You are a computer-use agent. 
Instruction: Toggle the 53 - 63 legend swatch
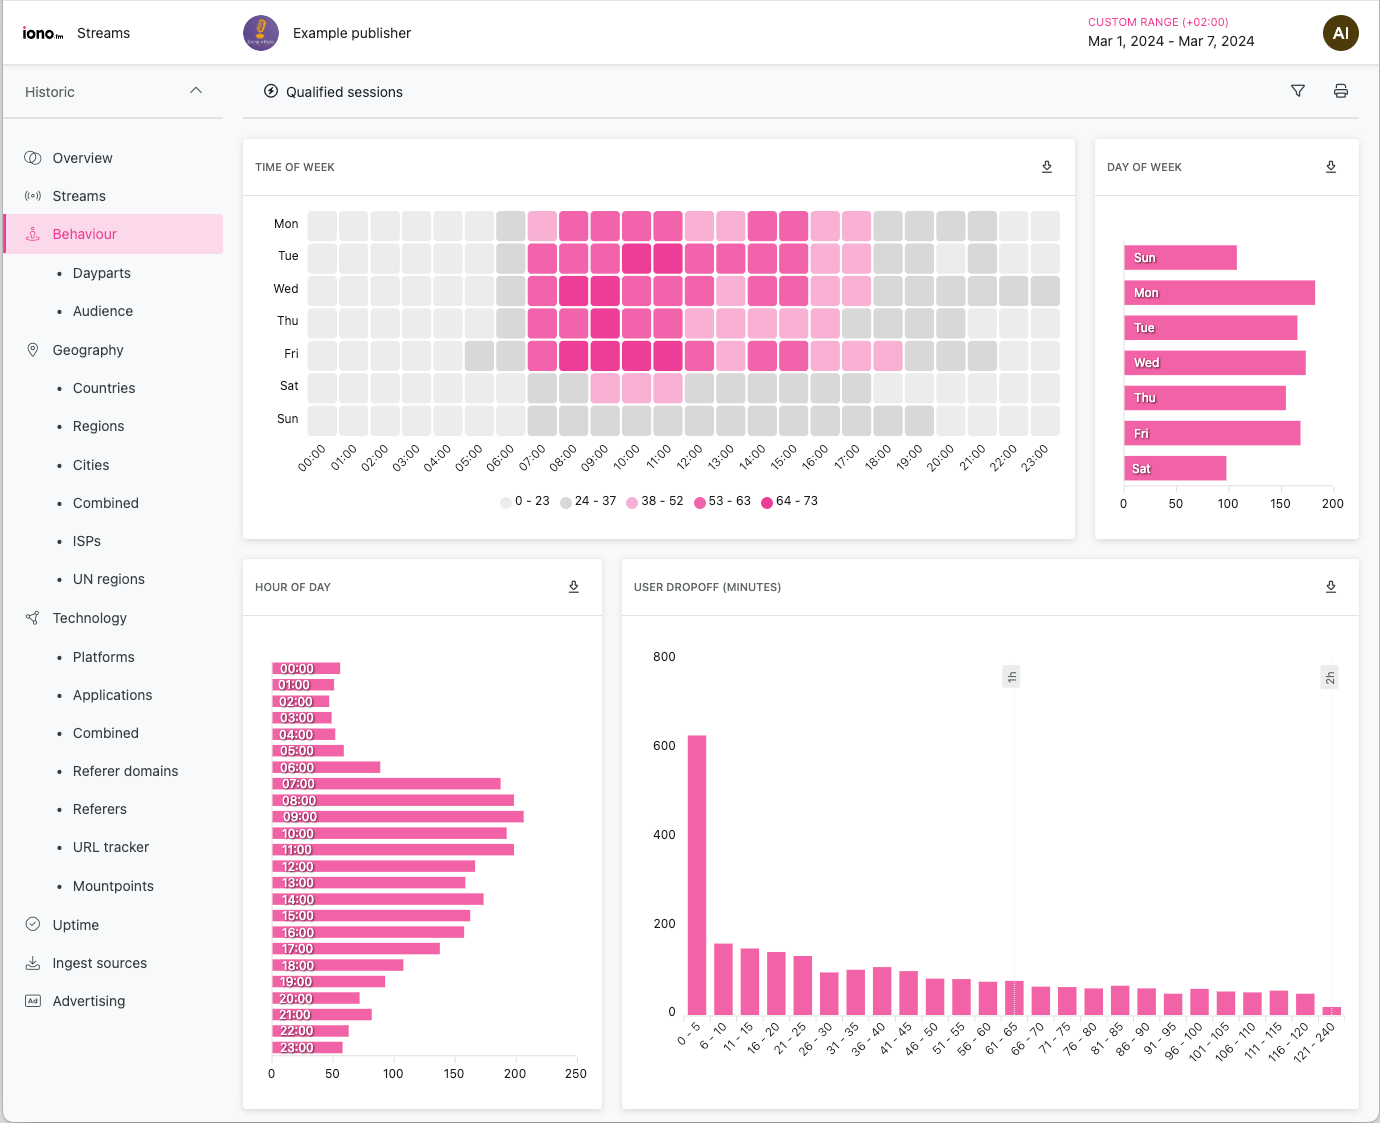coord(700,502)
